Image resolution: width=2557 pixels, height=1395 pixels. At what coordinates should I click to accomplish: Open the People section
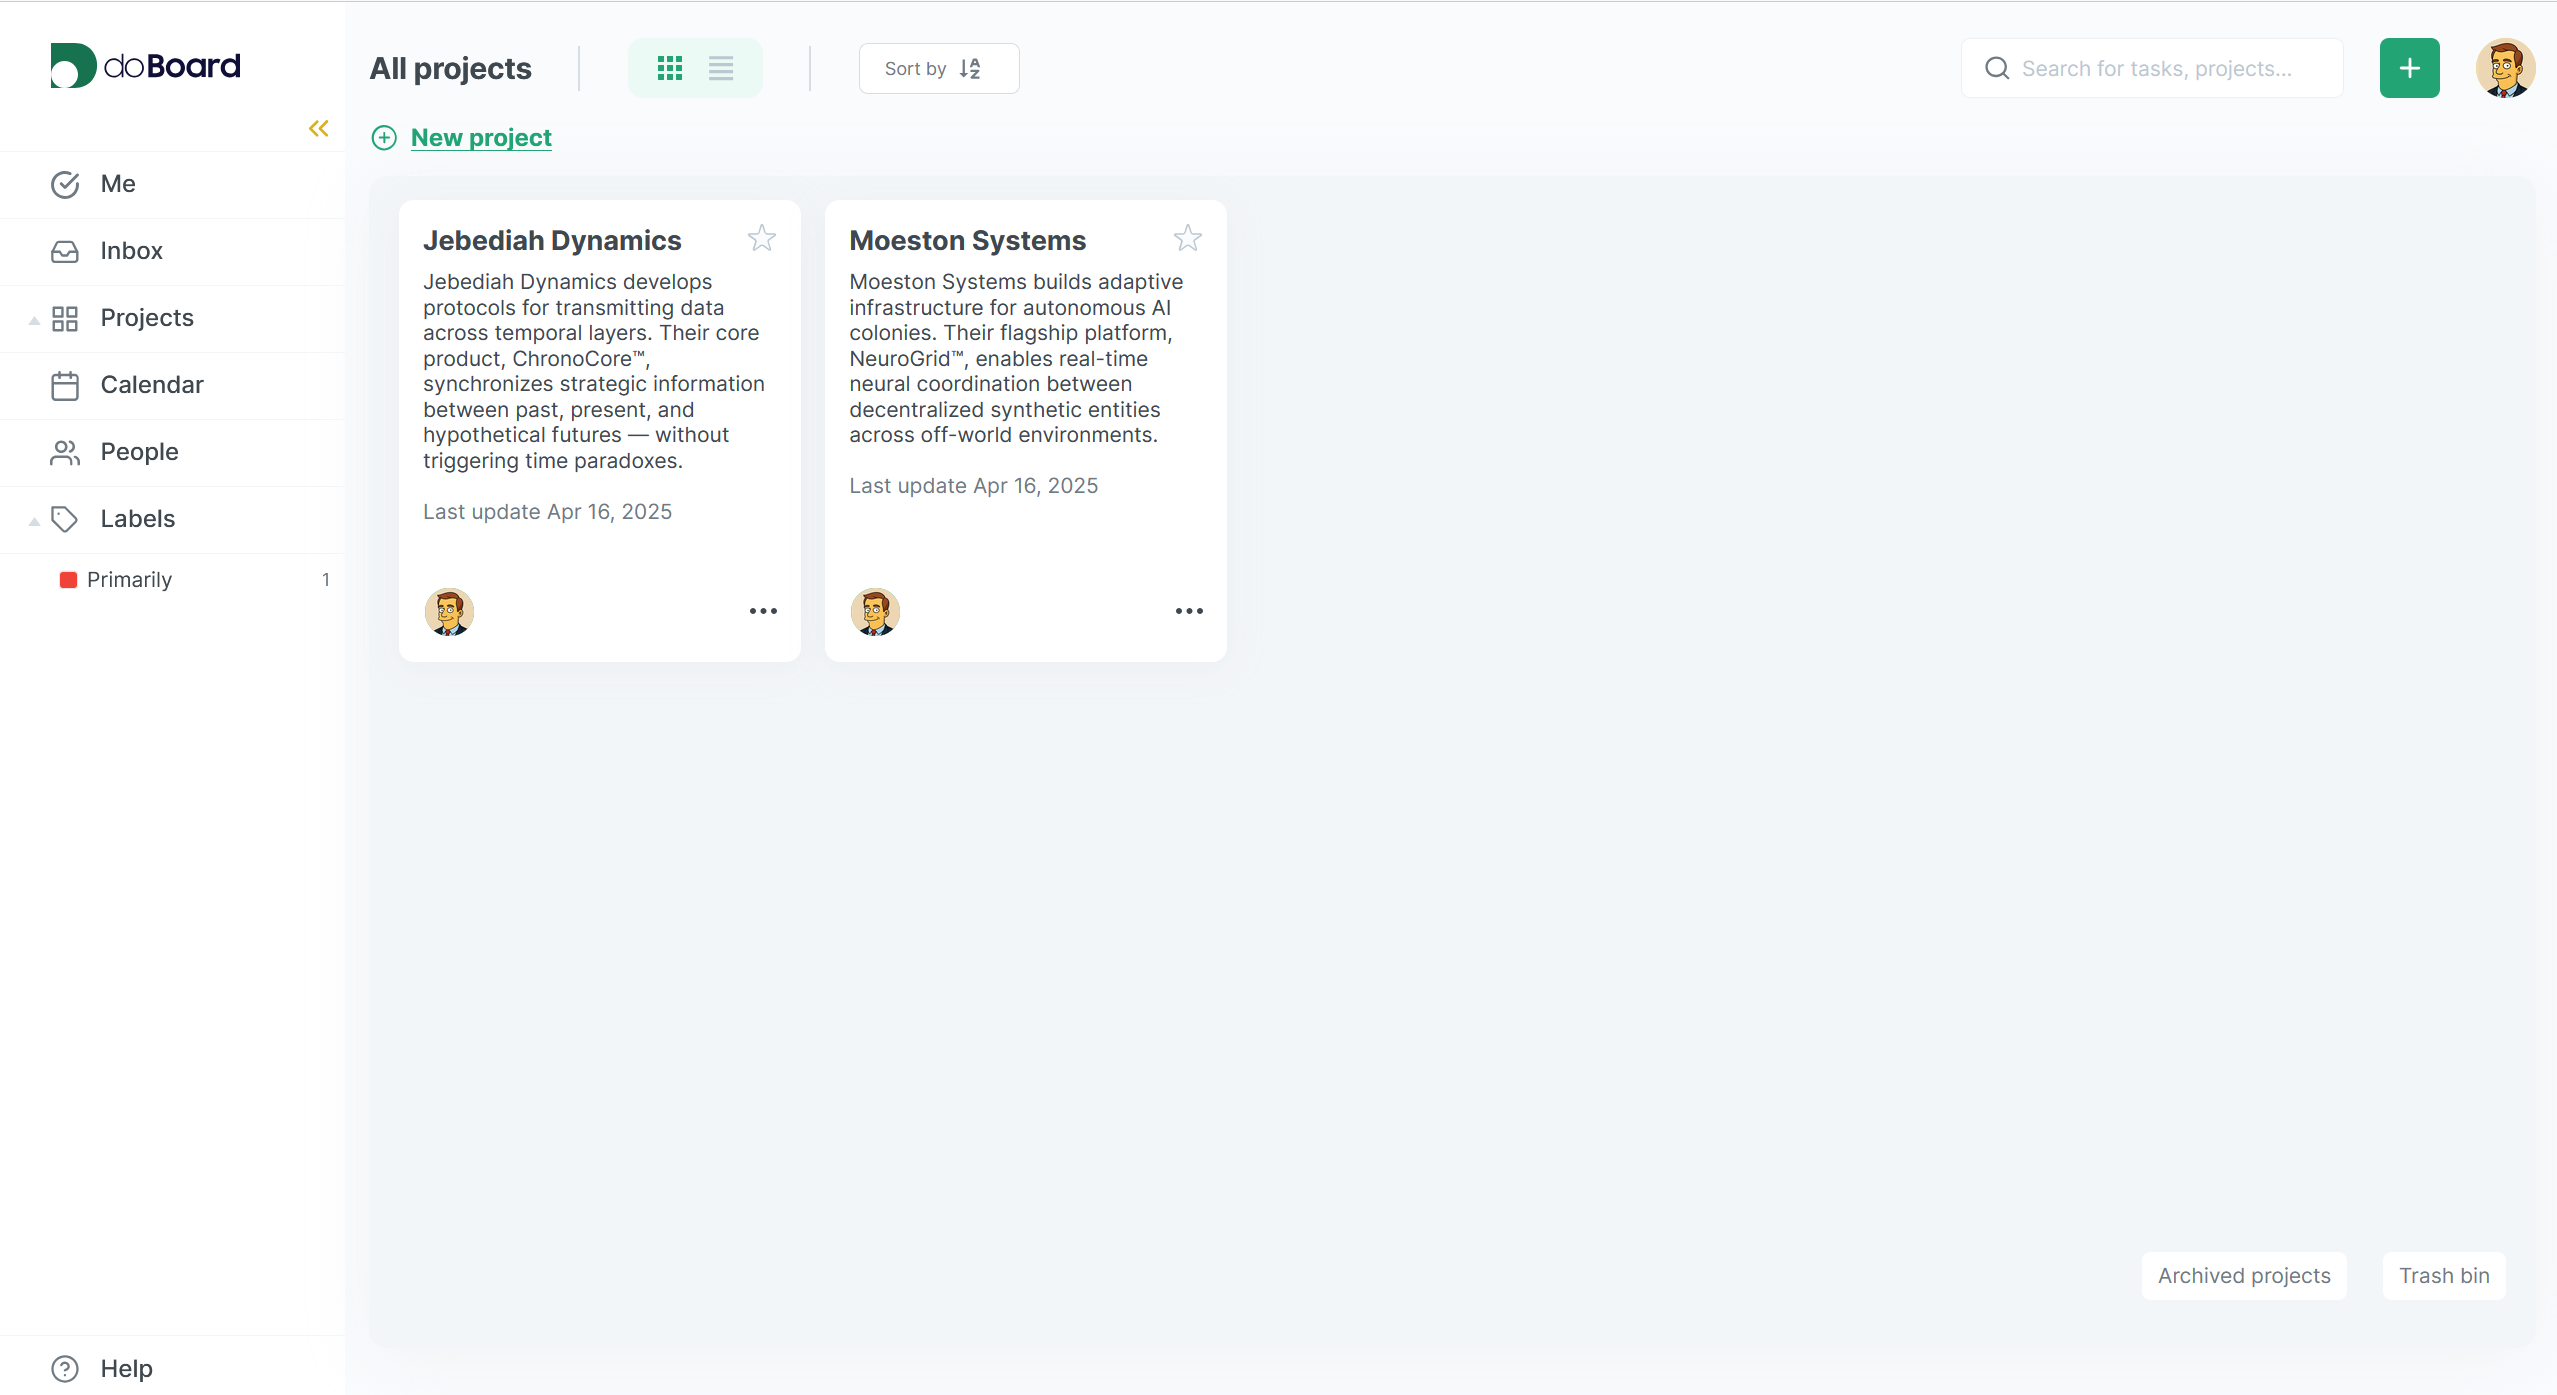139,452
